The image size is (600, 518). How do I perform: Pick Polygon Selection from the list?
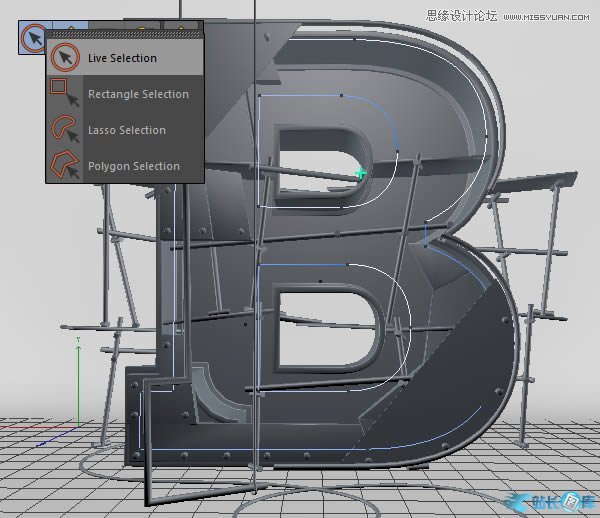[133, 166]
